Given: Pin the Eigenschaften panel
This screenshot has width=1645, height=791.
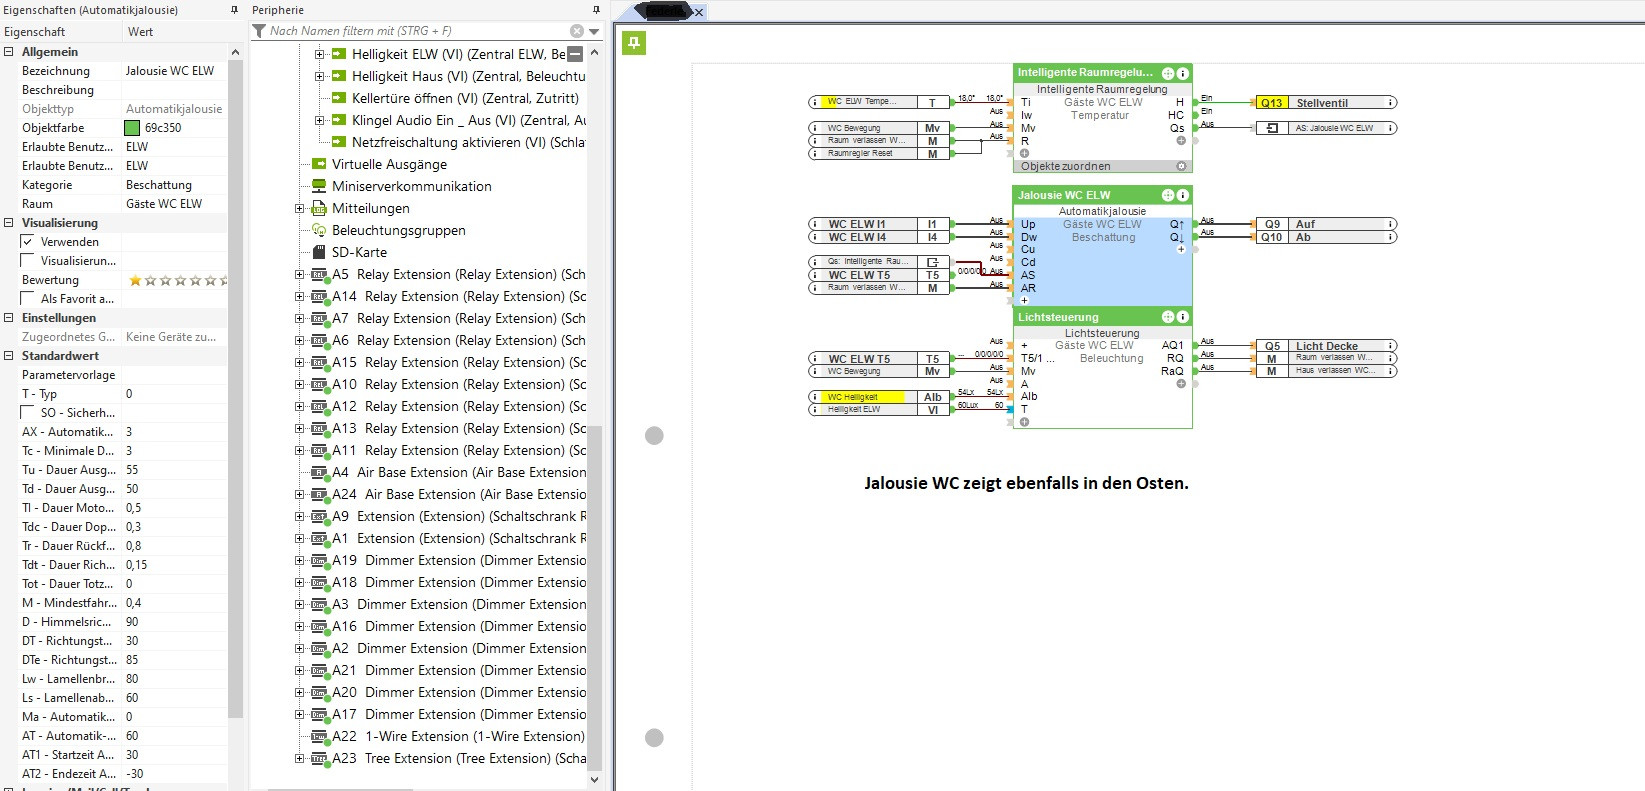Looking at the screenshot, I should click(x=234, y=10).
